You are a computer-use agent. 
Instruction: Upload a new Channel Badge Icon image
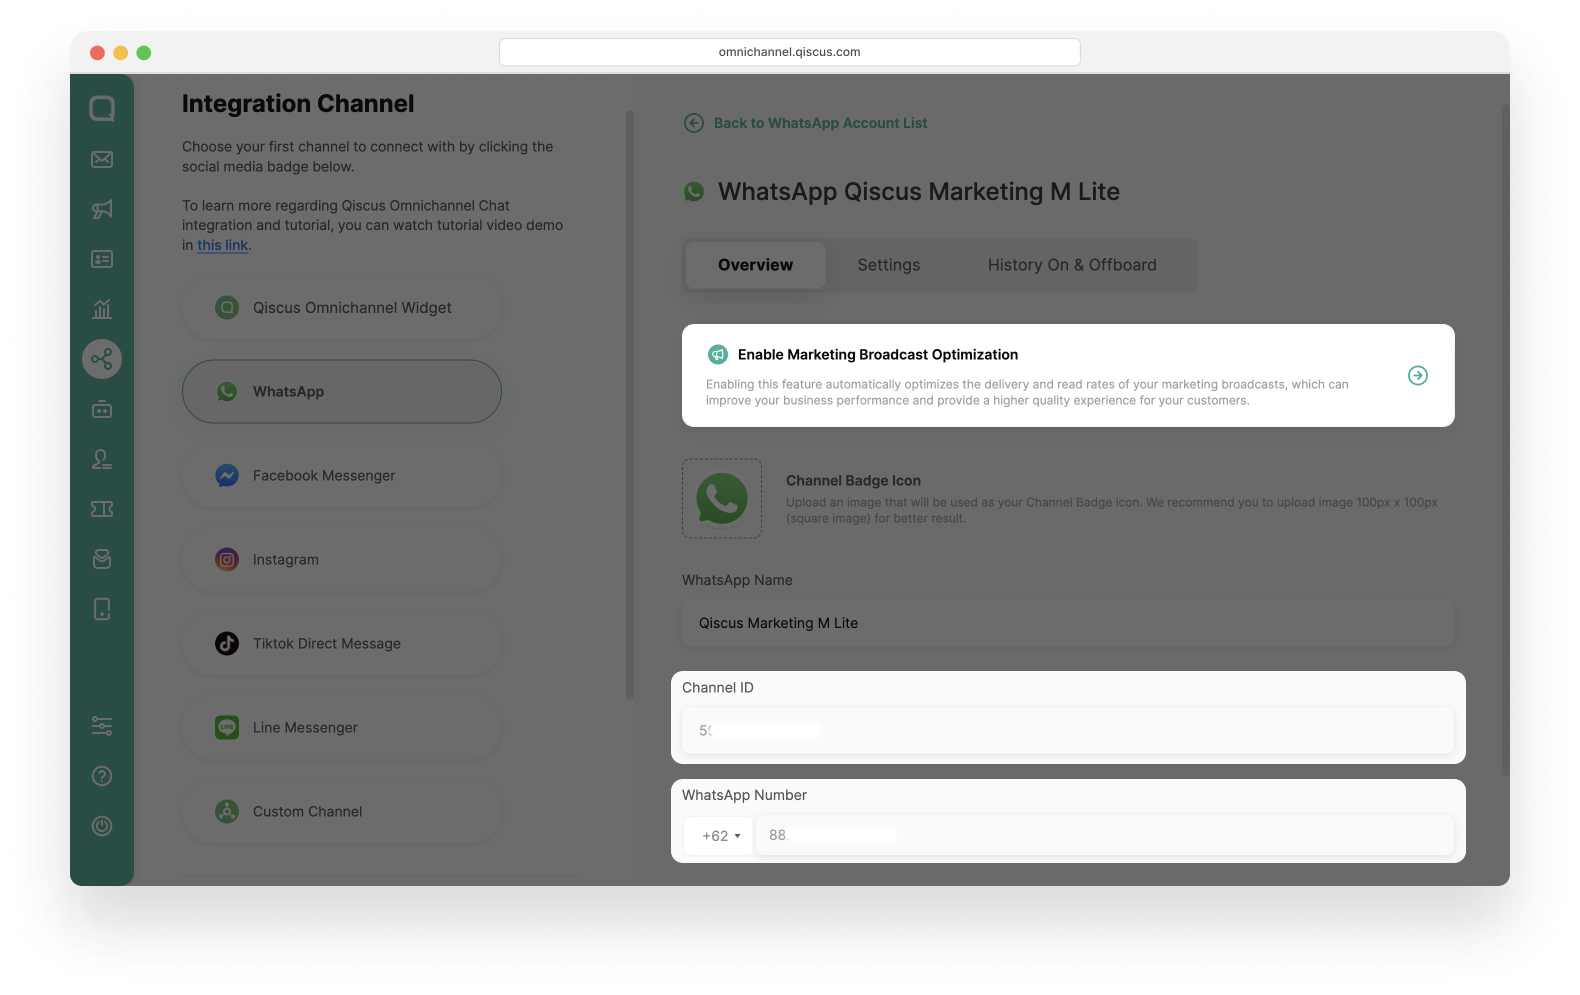pos(722,499)
